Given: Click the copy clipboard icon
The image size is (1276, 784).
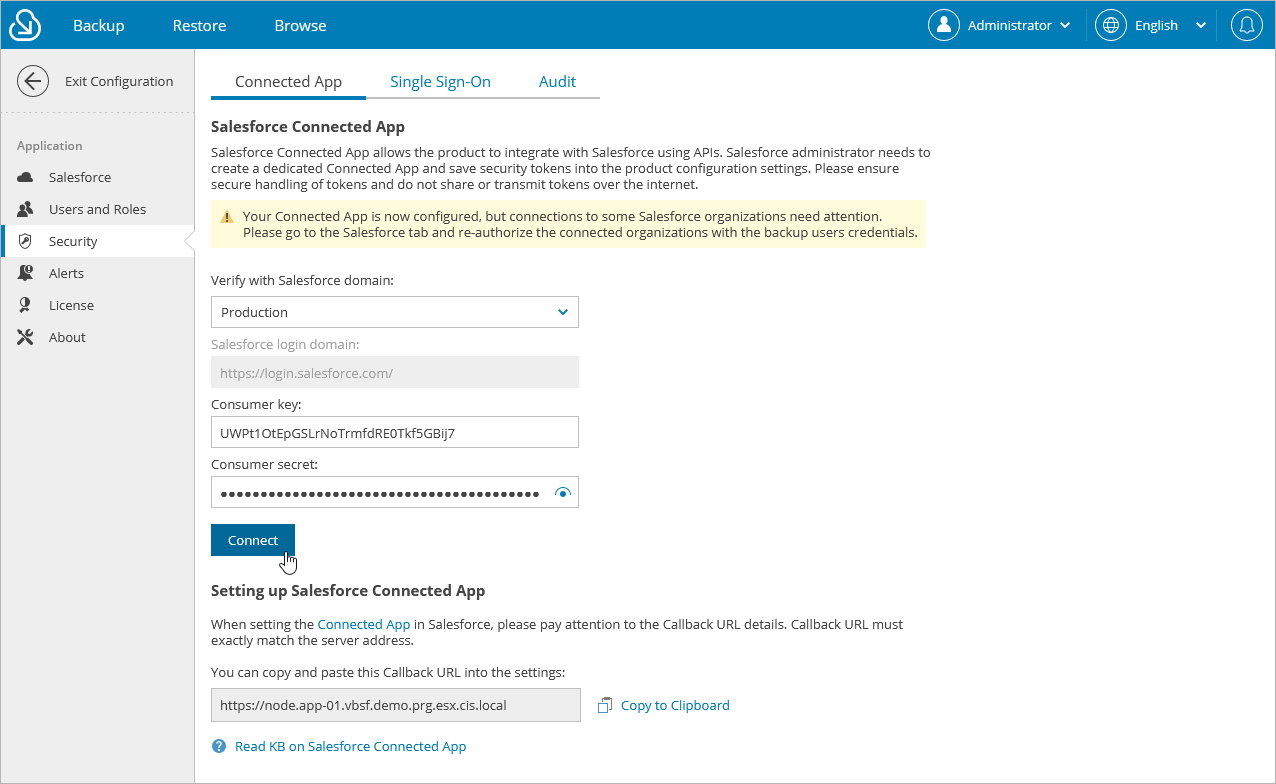Looking at the screenshot, I should click(x=604, y=705).
